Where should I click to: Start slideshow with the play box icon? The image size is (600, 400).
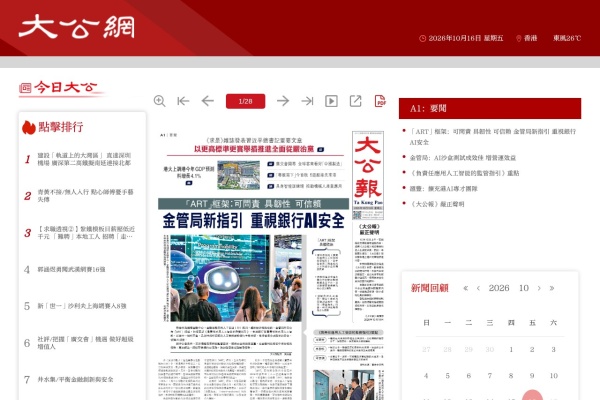(331, 101)
